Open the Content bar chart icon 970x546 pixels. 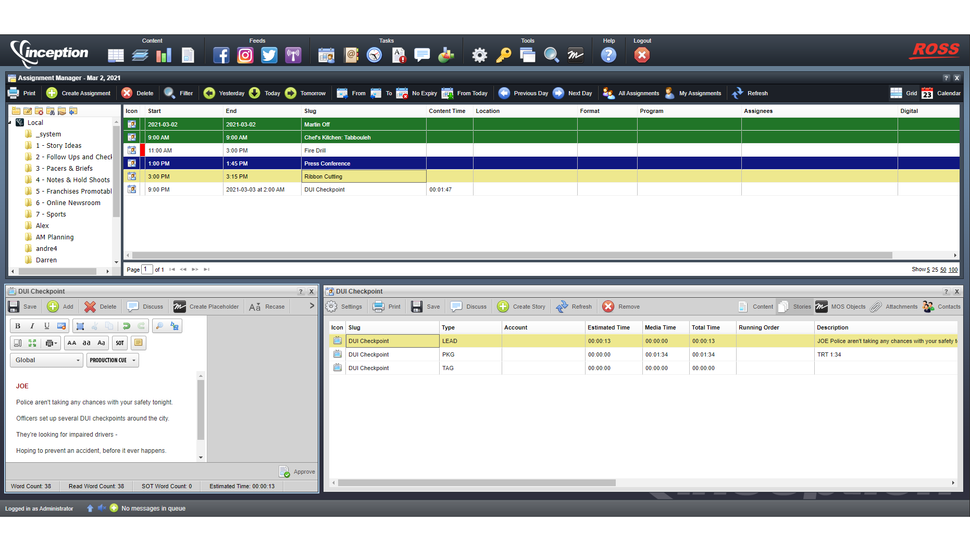(164, 55)
